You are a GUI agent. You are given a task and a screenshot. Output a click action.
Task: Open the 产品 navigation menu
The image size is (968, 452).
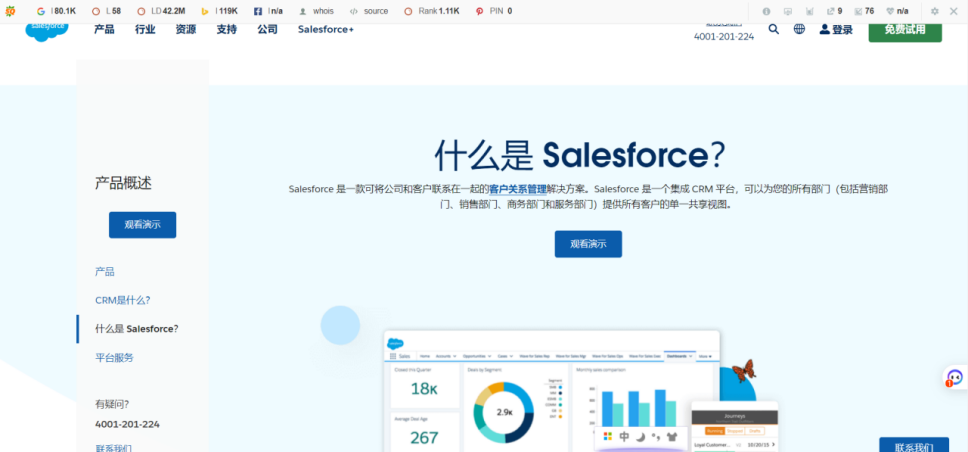pos(104,29)
